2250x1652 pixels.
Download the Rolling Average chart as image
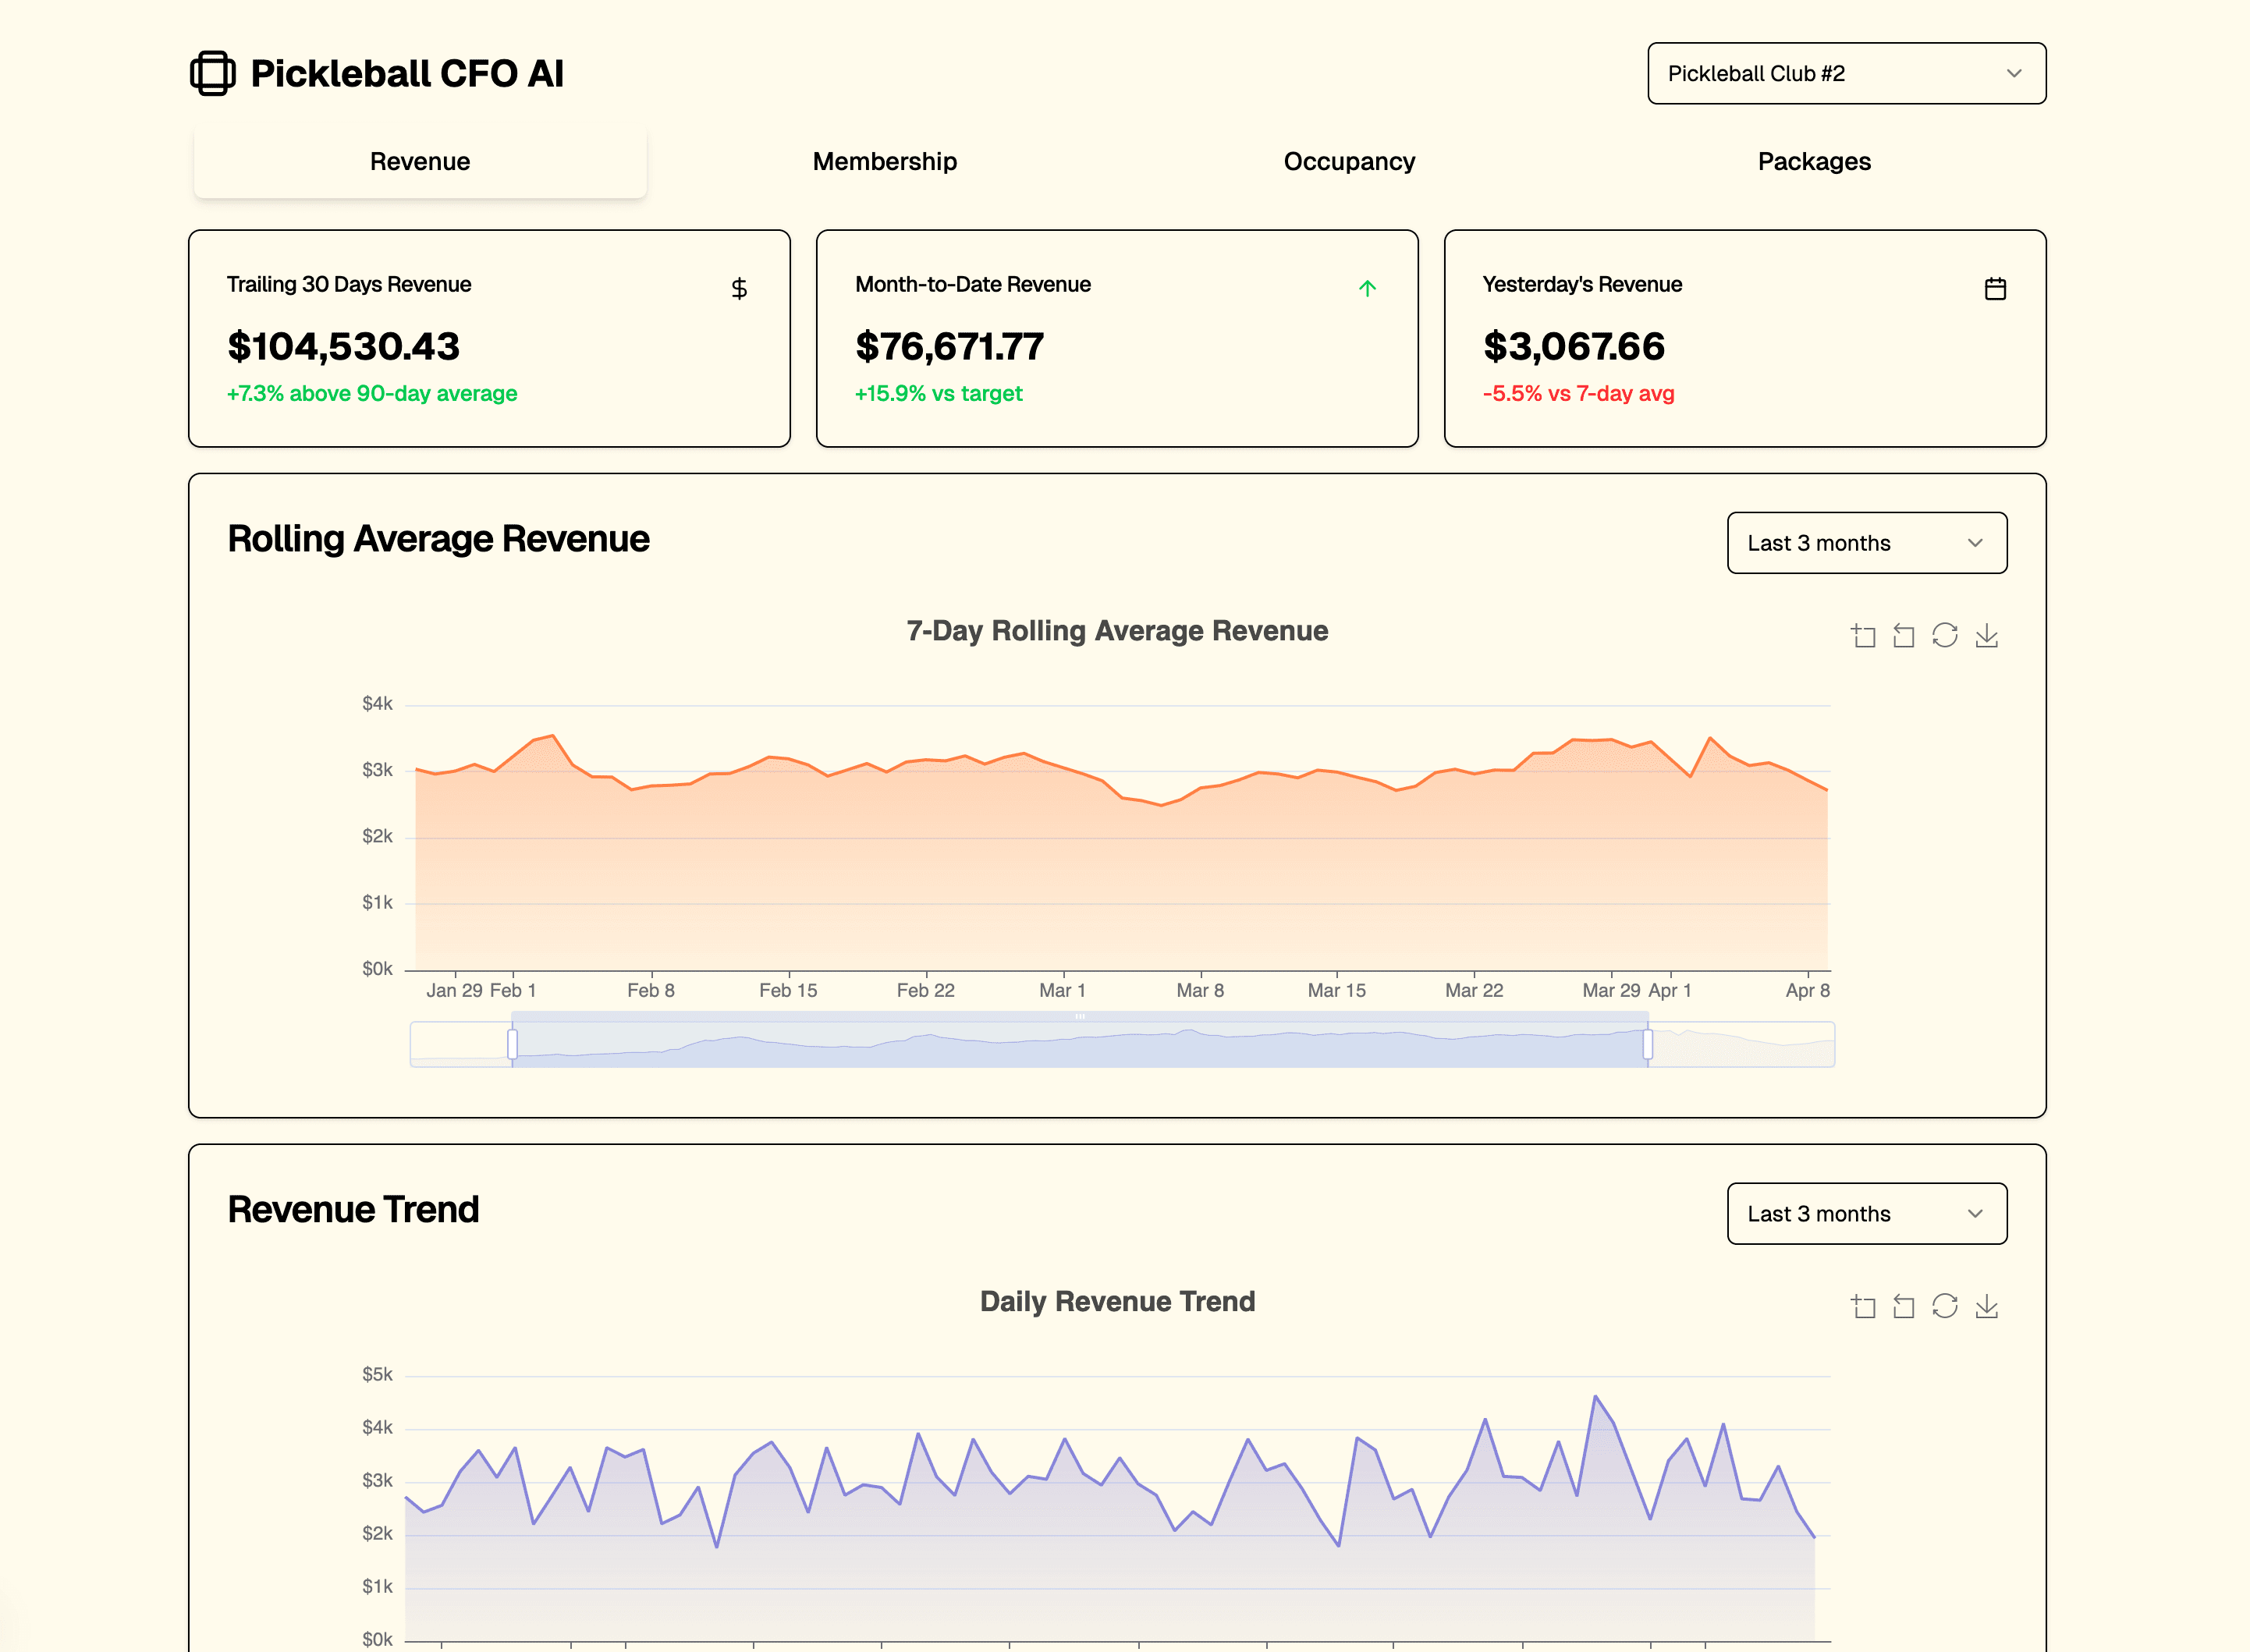point(1988,635)
